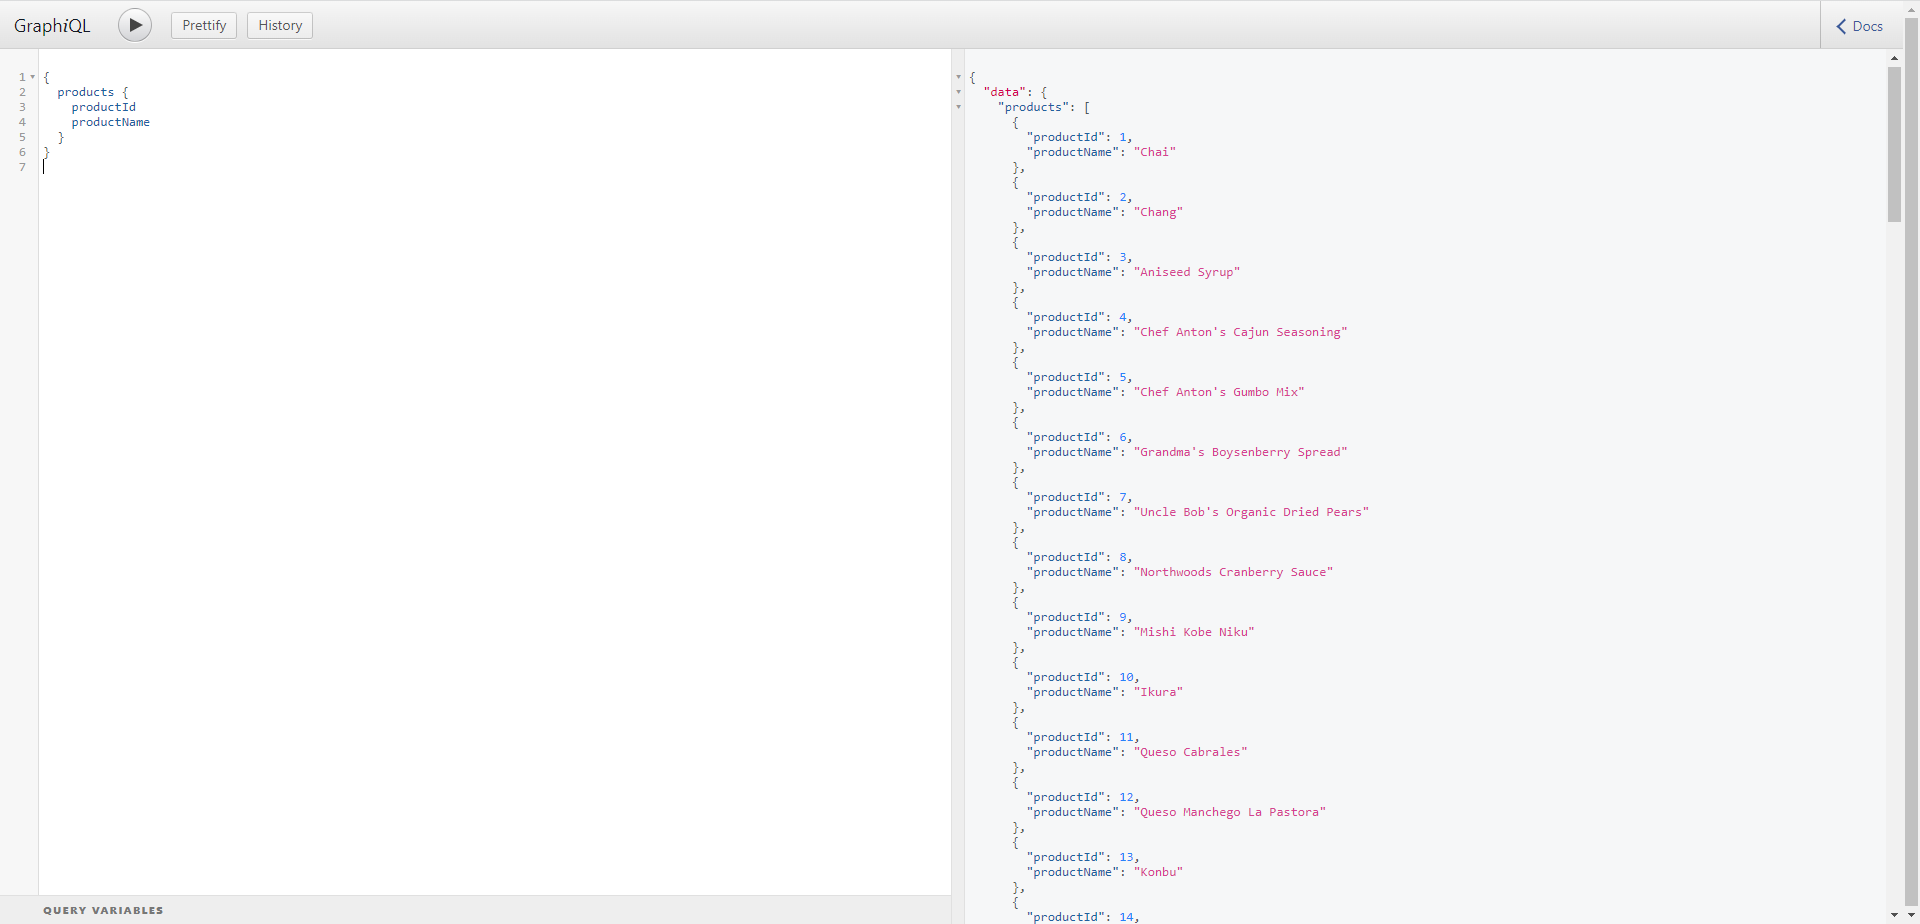
Task: Click the Chai product name in the results
Action: [1156, 152]
